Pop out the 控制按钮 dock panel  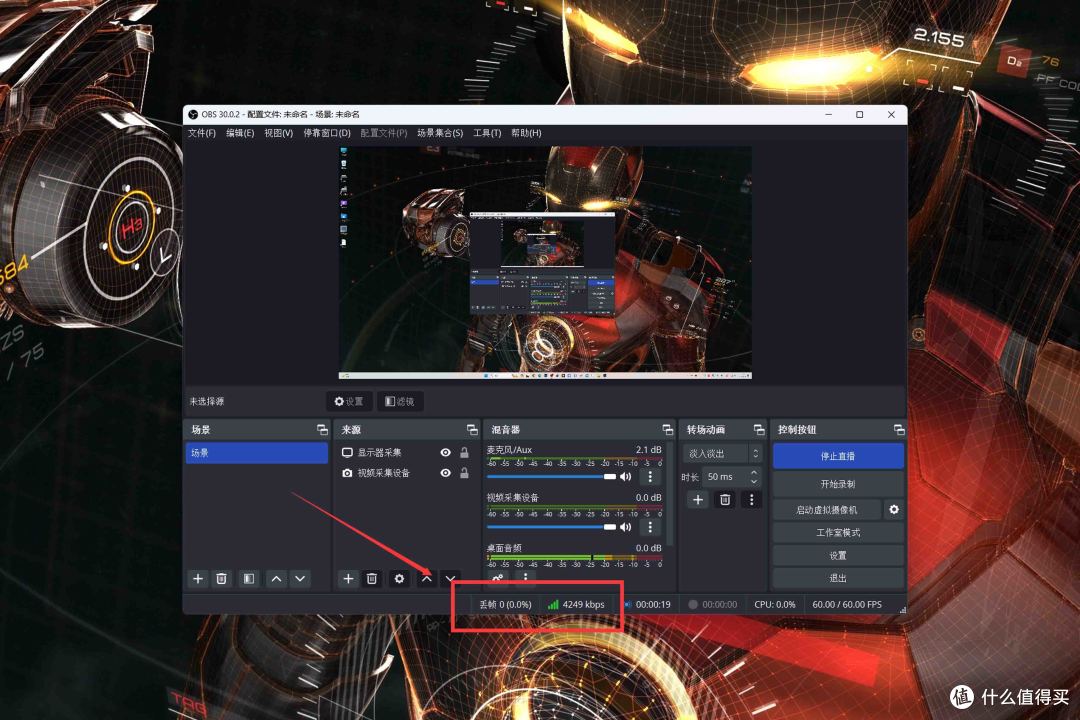point(899,429)
